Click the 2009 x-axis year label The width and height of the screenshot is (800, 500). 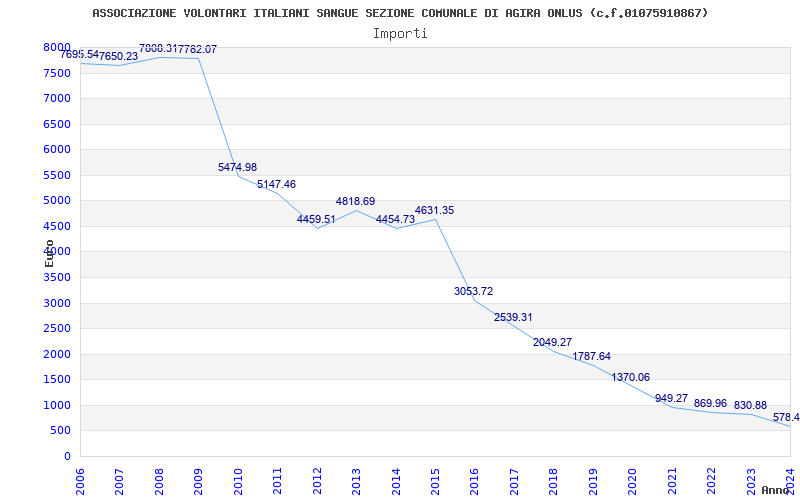198,481
